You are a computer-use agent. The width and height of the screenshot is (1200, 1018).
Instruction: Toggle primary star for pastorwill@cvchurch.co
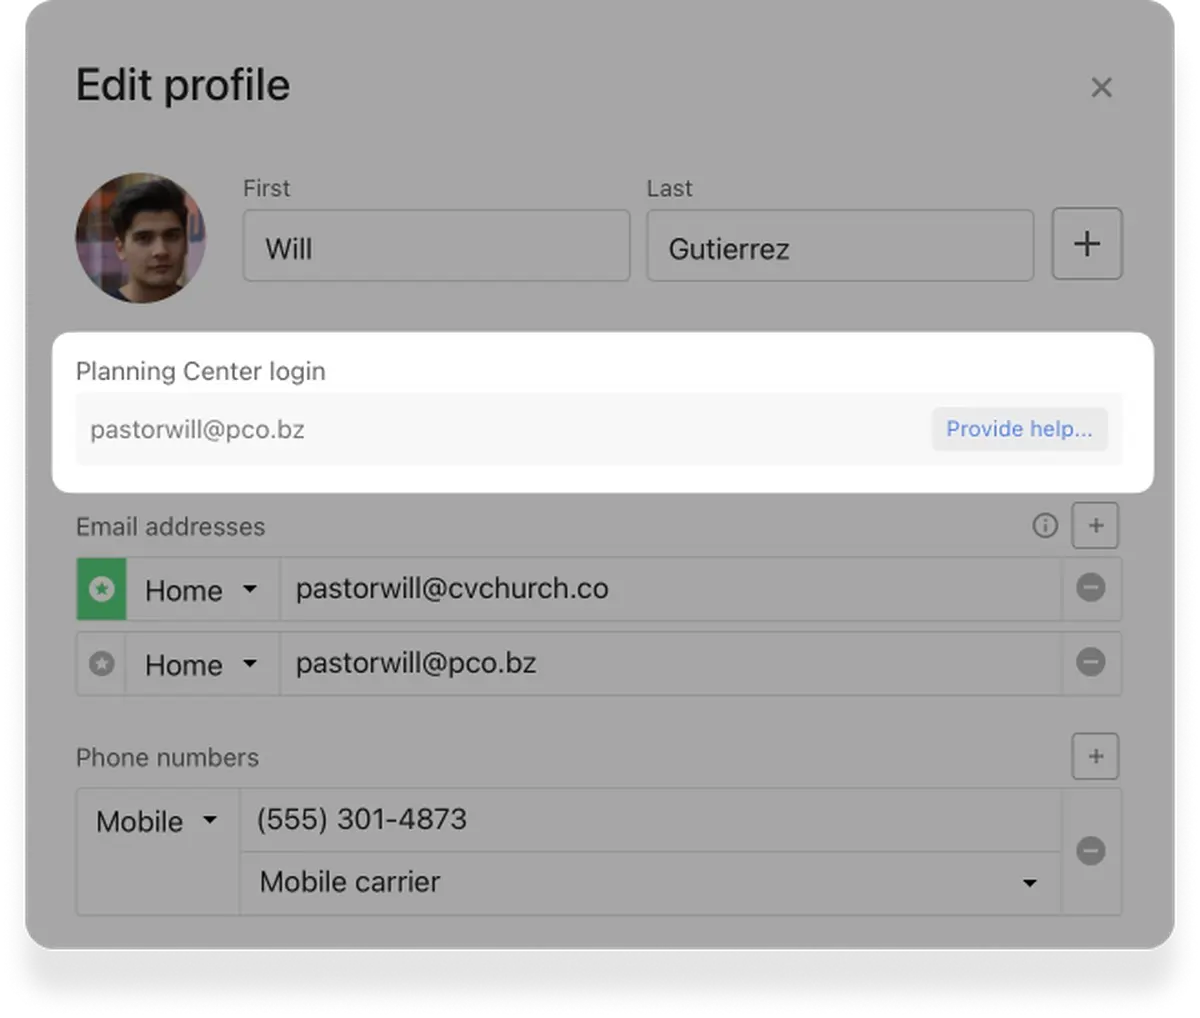tap(102, 589)
